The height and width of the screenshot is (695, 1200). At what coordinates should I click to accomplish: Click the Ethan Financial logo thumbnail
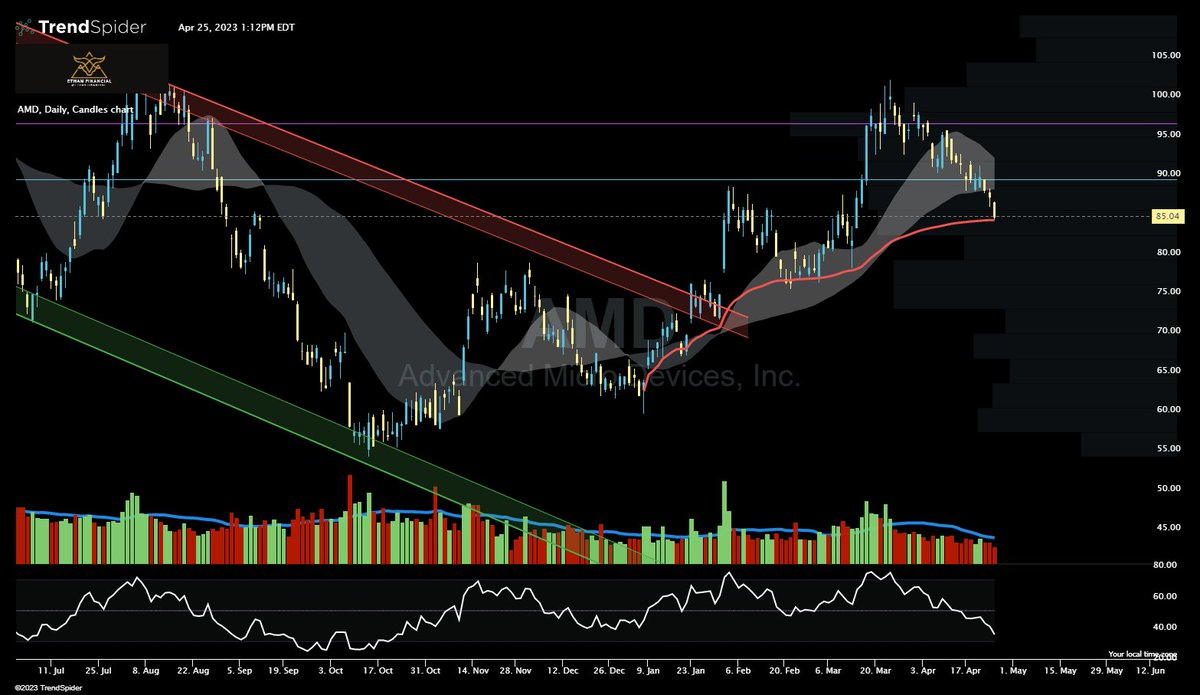tap(91, 68)
